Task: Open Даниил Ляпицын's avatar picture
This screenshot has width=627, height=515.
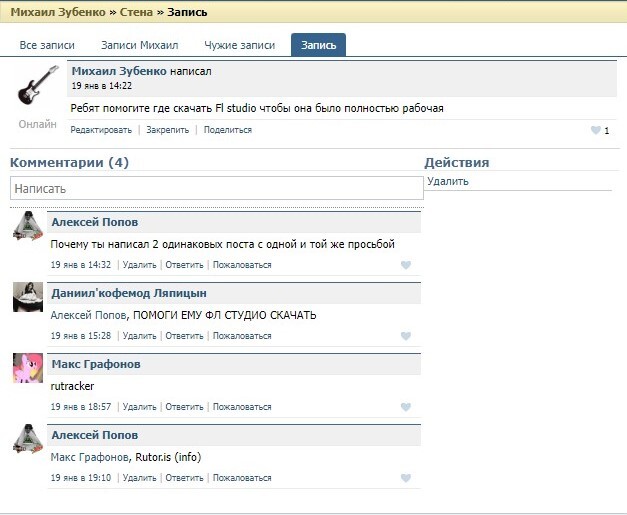Action: pos(28,297)
